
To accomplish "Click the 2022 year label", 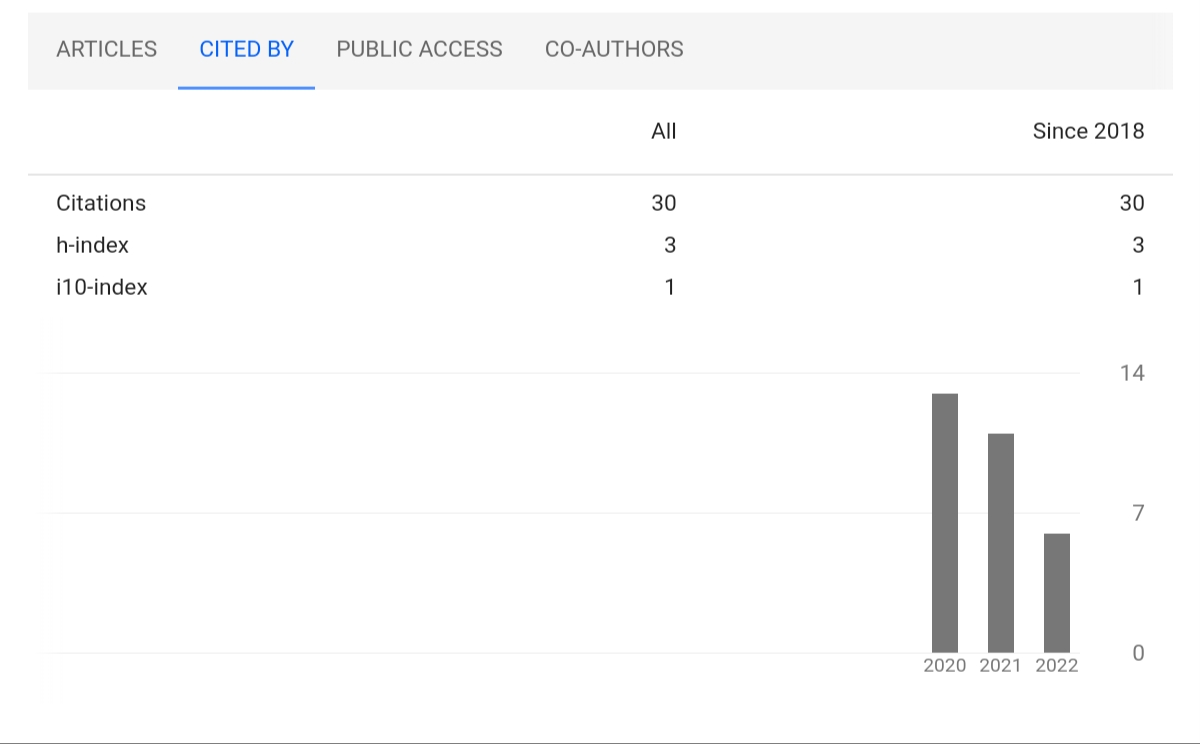I will point(1057,666).
